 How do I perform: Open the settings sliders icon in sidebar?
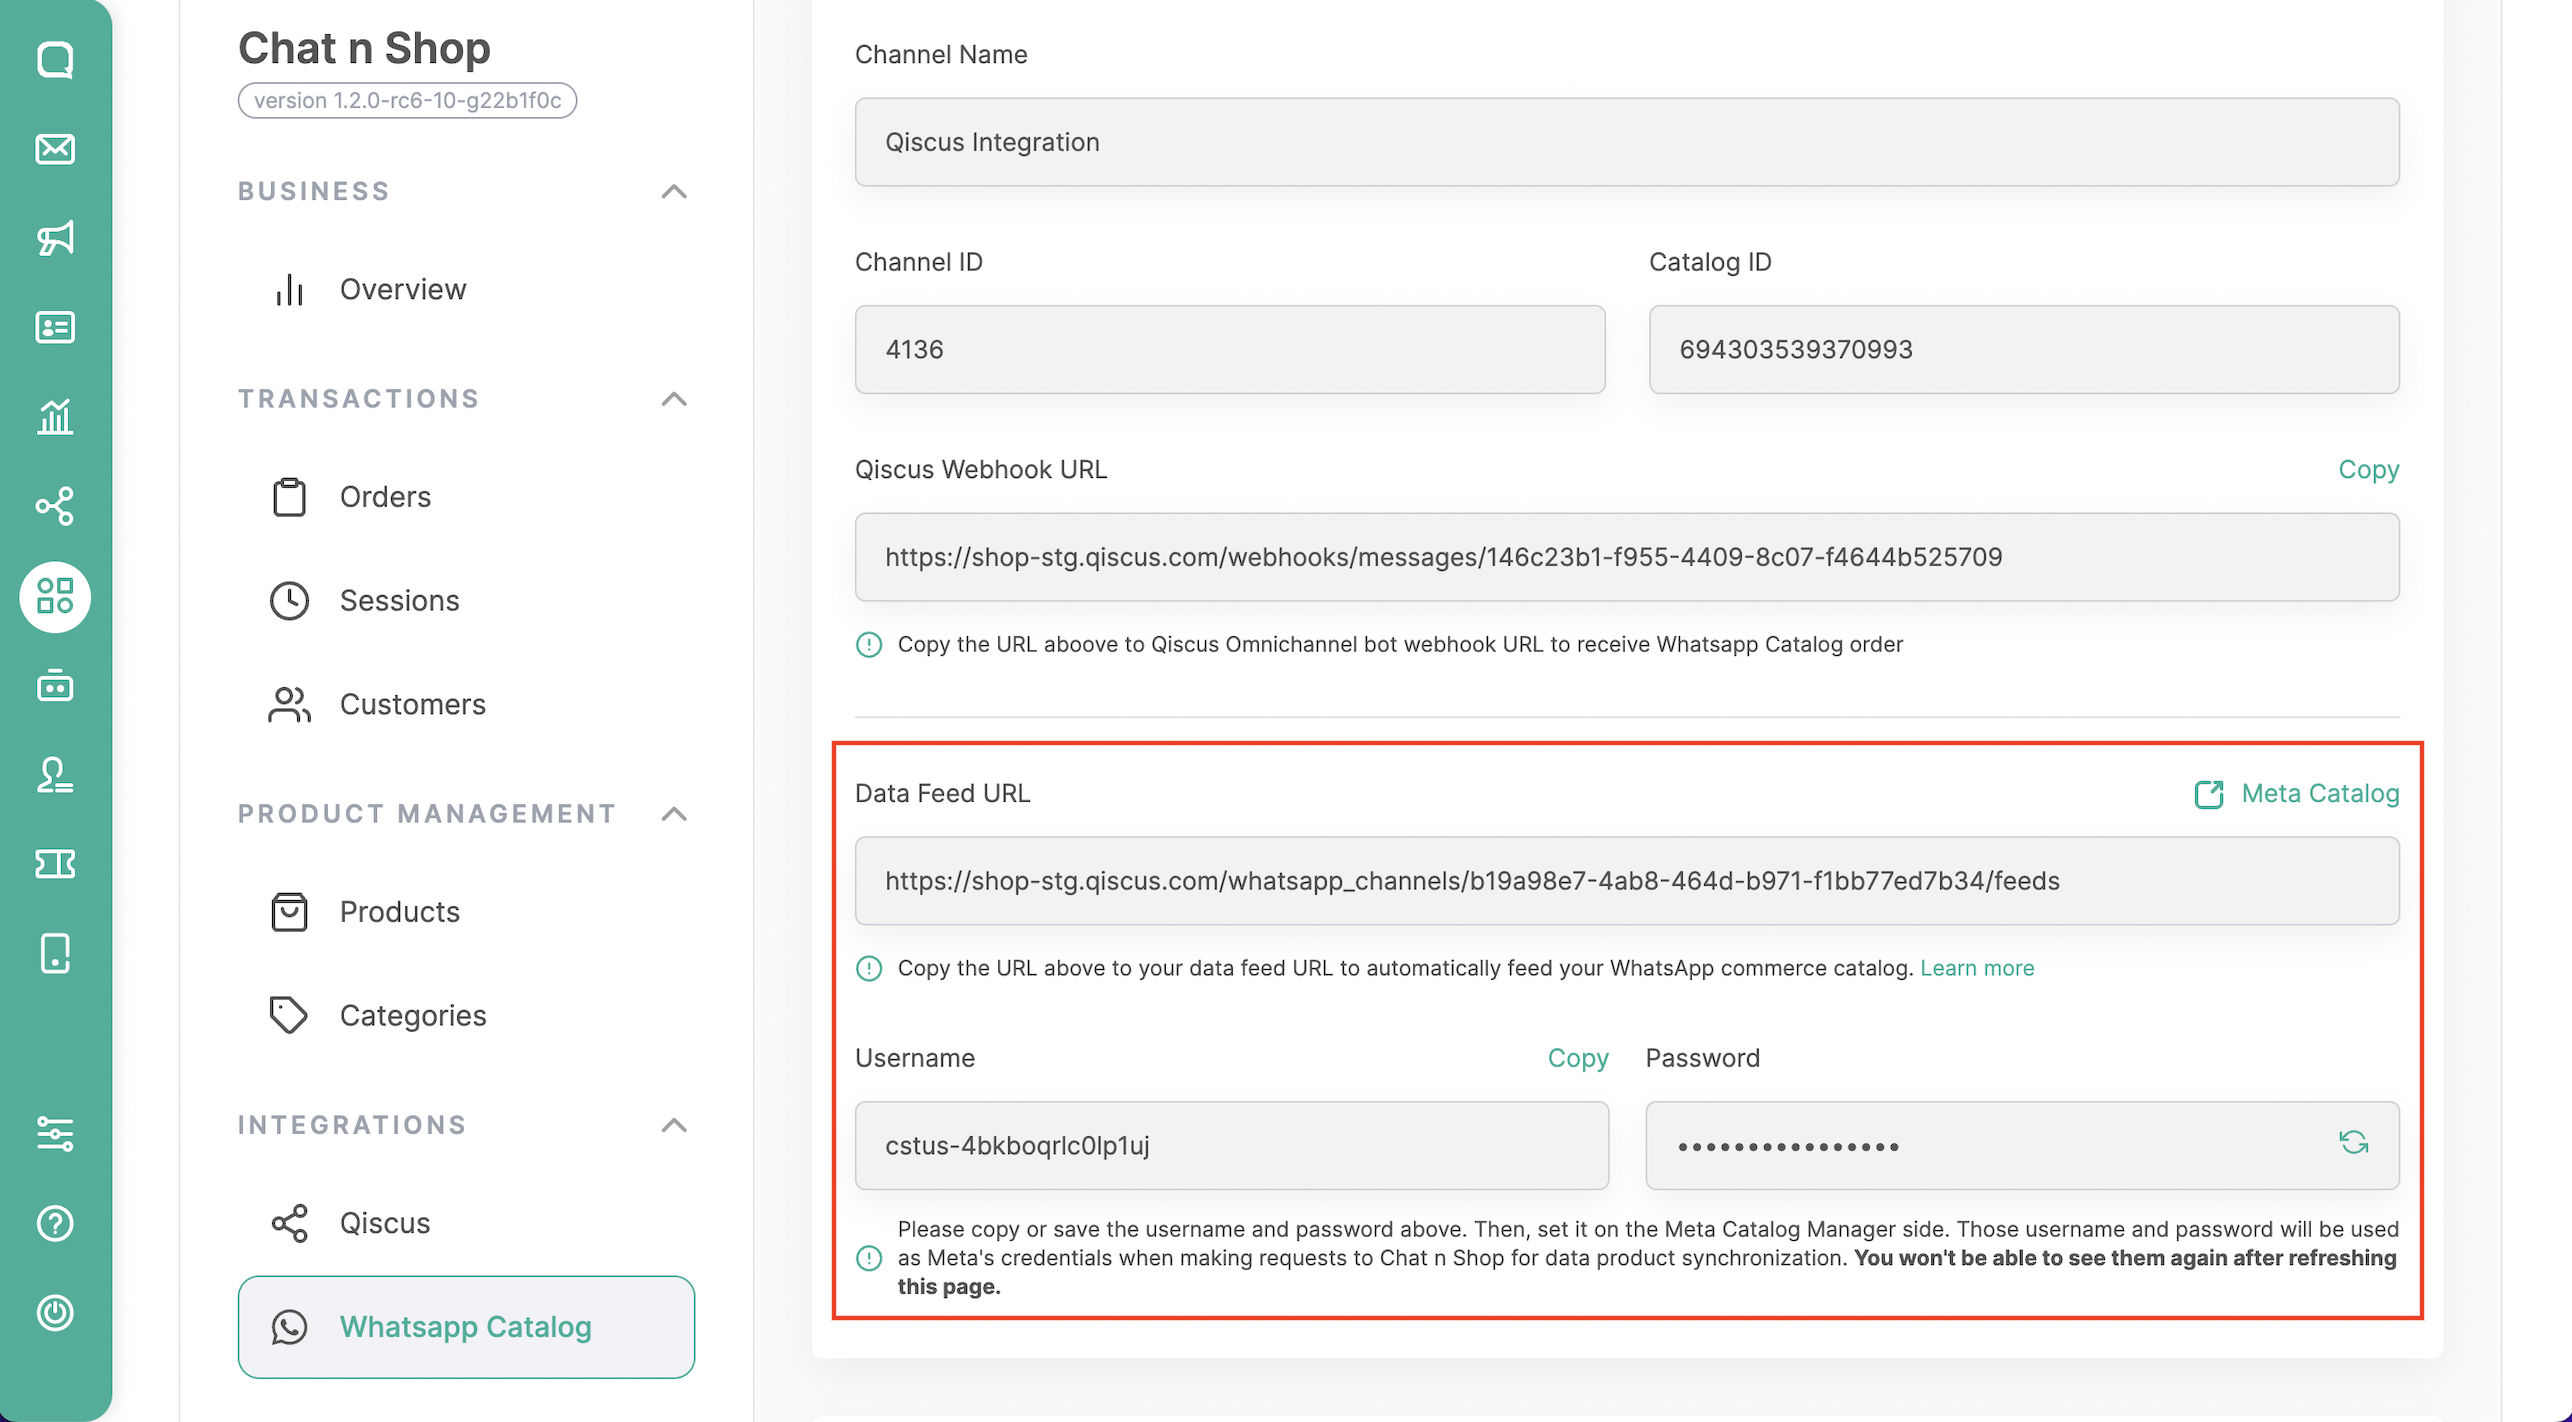point(55,1134)
